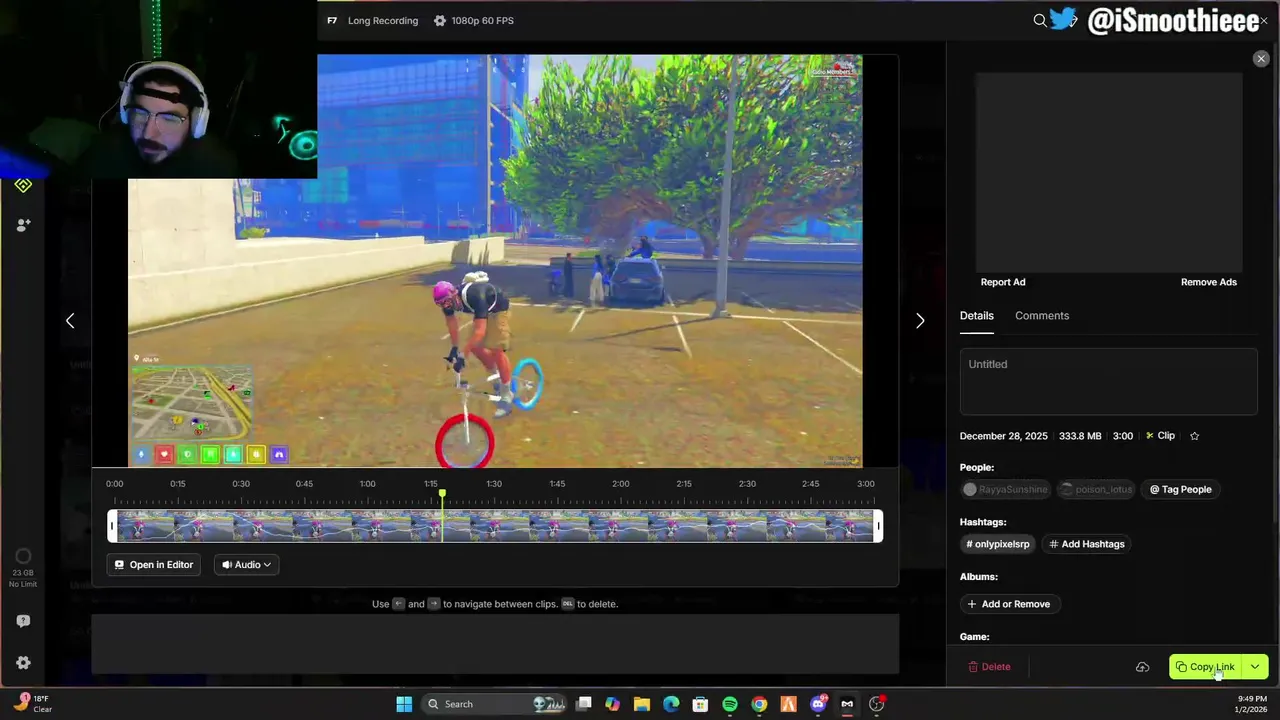Close the clip details panel
The height and width of the screenshot is (720, 1280).
coord(1261,59)
